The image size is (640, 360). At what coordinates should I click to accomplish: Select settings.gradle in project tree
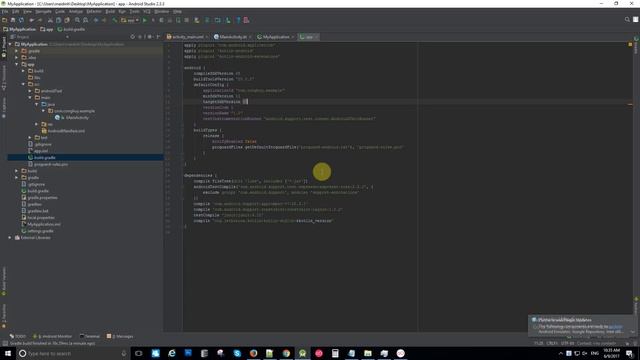(38, 231)
